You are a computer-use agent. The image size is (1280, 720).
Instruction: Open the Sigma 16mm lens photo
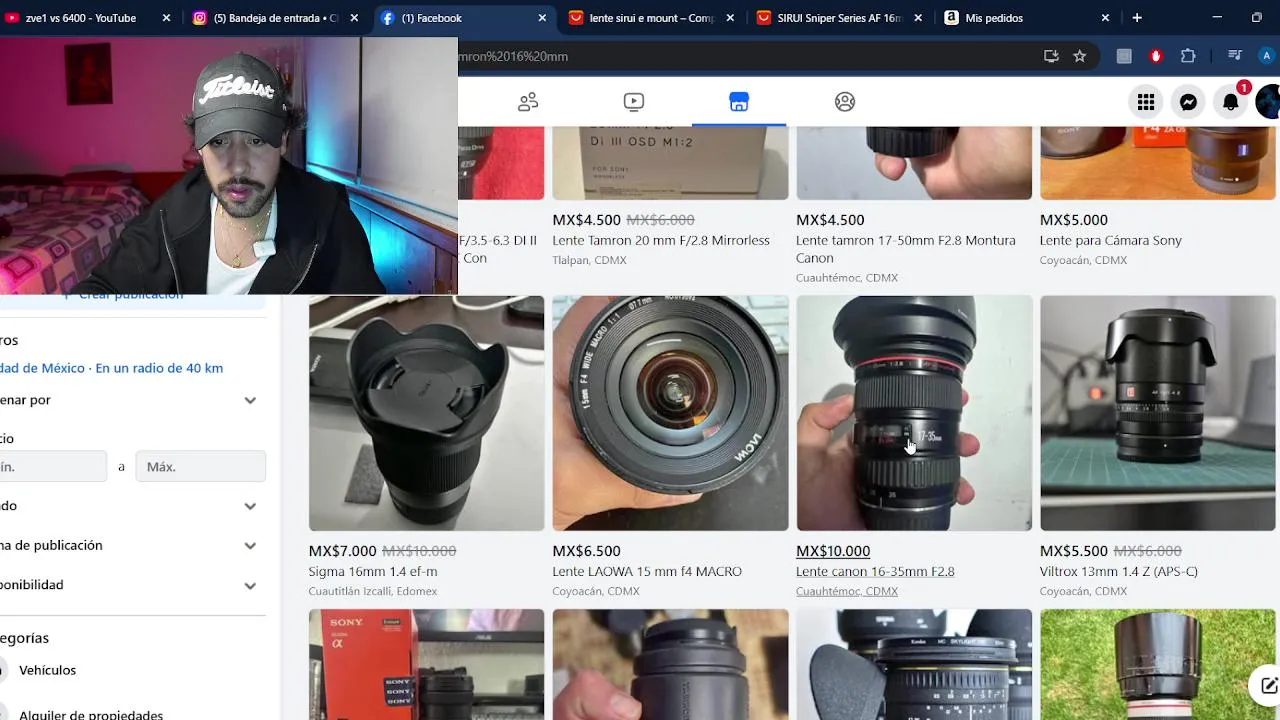click(x=426, y=413)
